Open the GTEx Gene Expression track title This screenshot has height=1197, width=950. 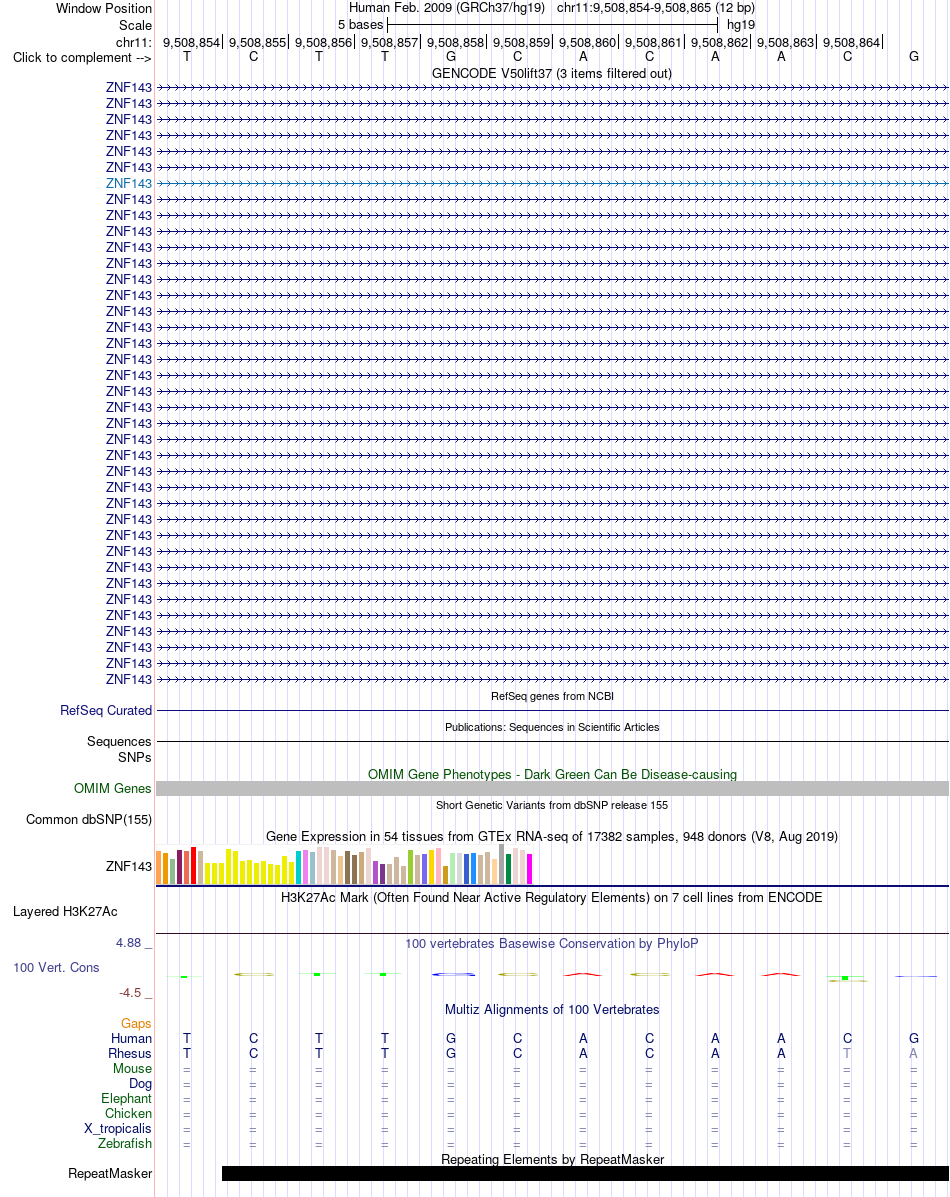tap(552, 837)
